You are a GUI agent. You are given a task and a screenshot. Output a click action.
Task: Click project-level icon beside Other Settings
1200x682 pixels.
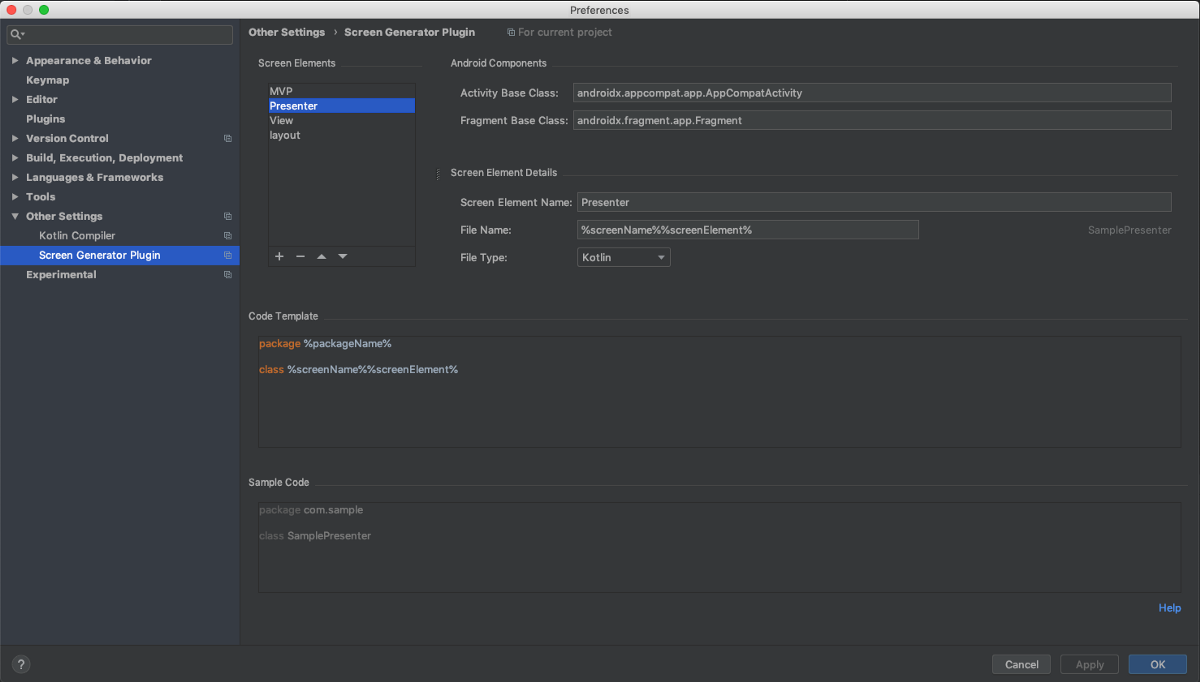(x=228, y=216)
